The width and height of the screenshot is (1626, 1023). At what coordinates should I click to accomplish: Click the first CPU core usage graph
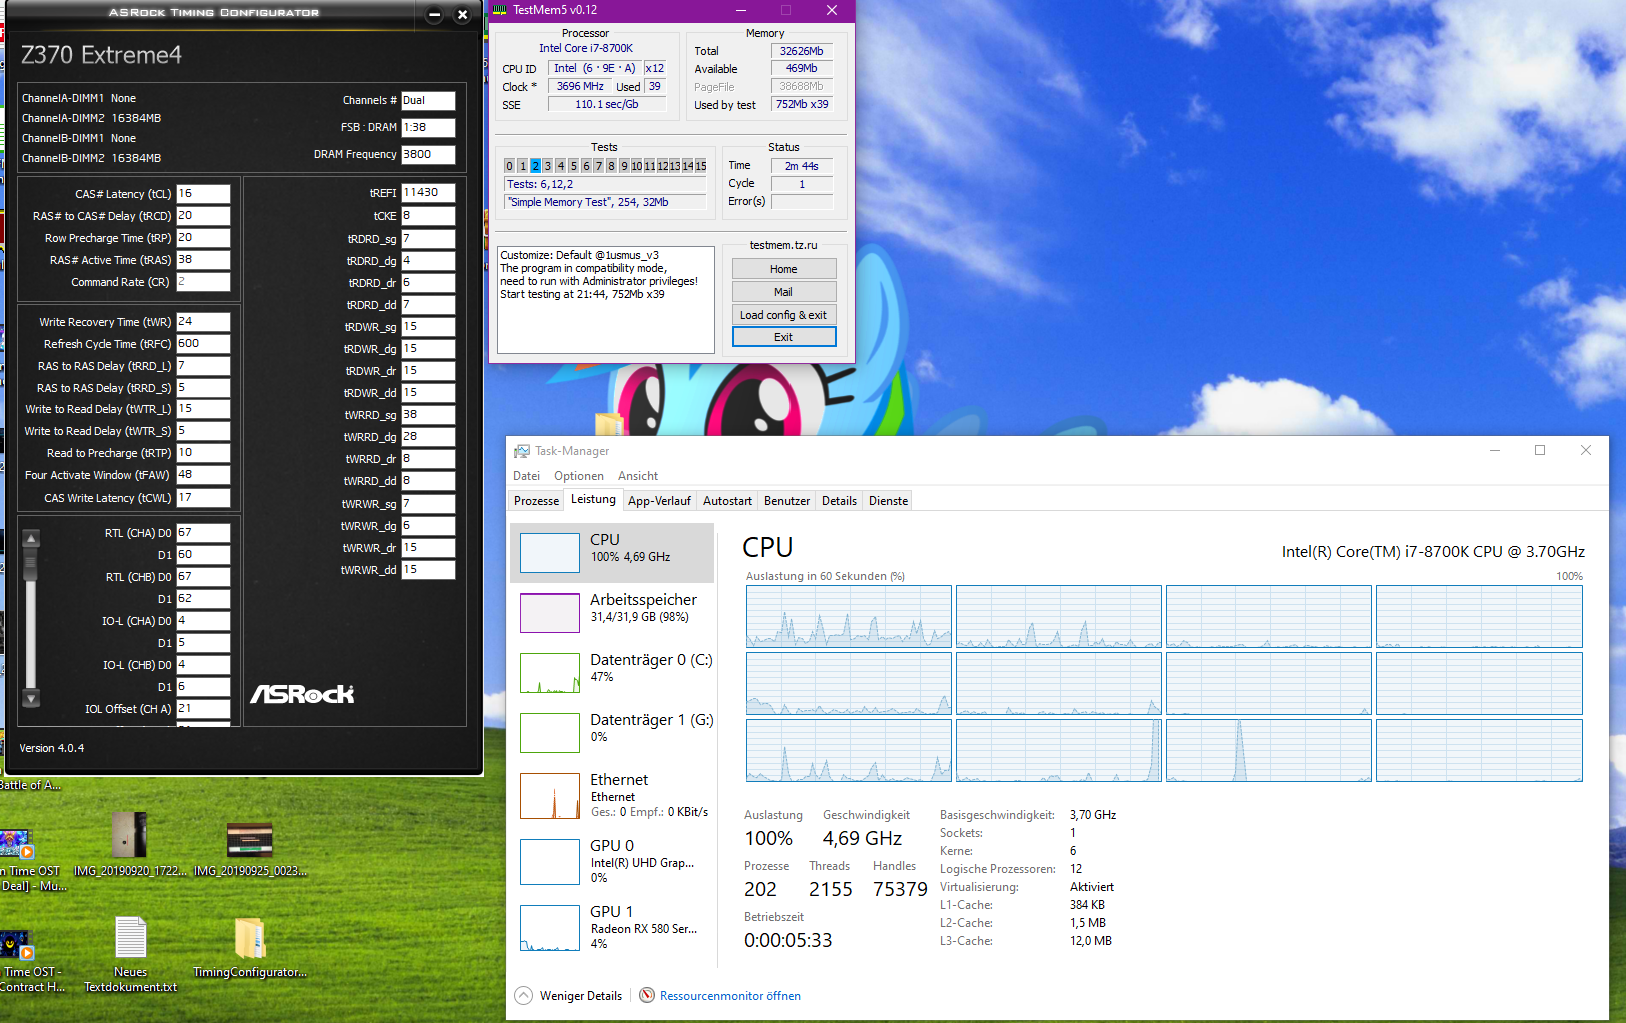click(x=848, y=617)
